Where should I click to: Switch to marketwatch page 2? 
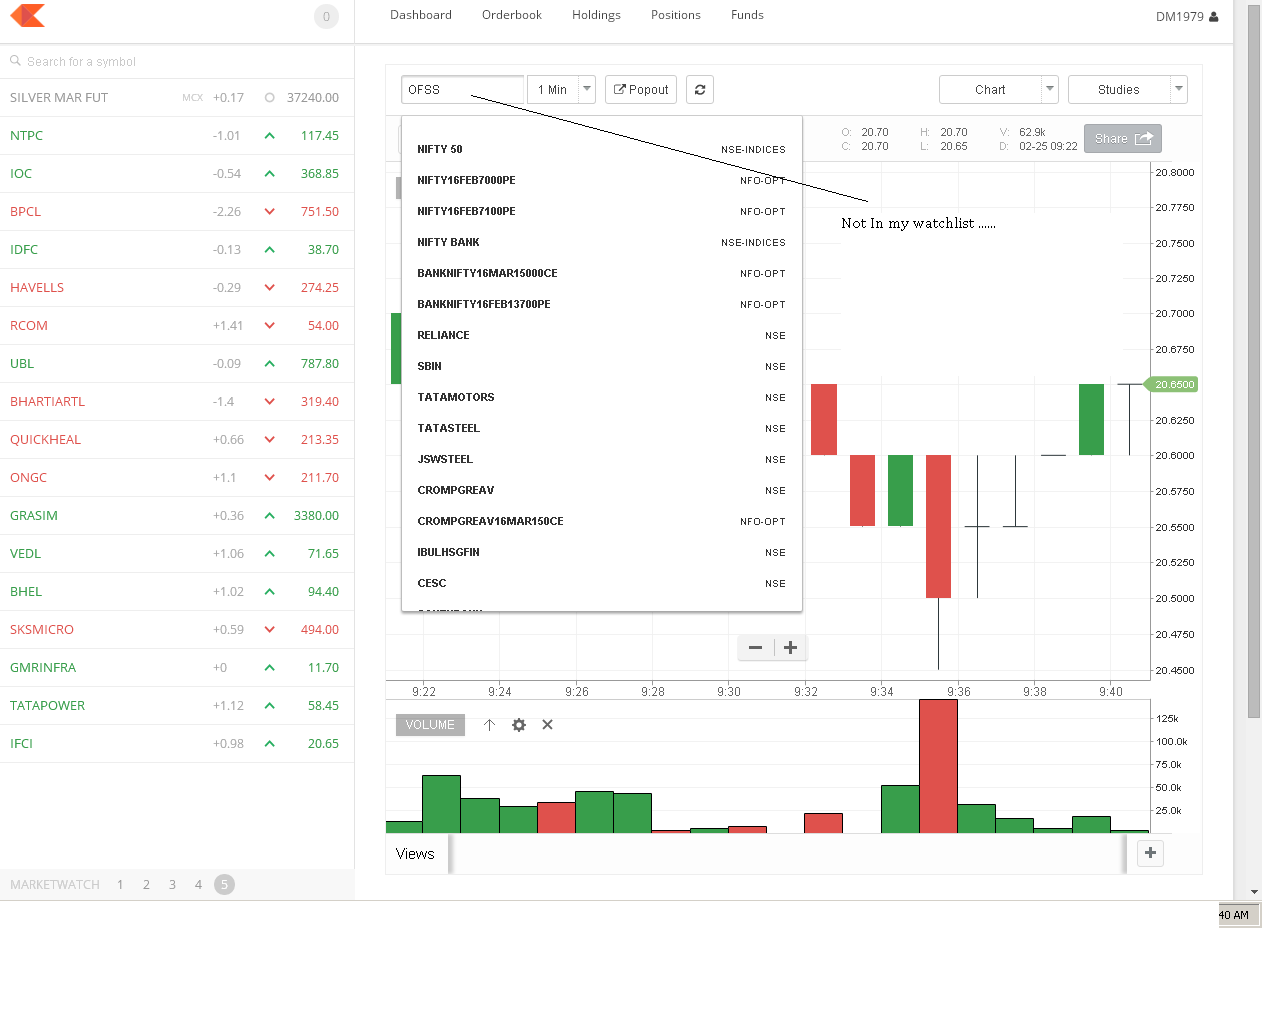point(146,885)
